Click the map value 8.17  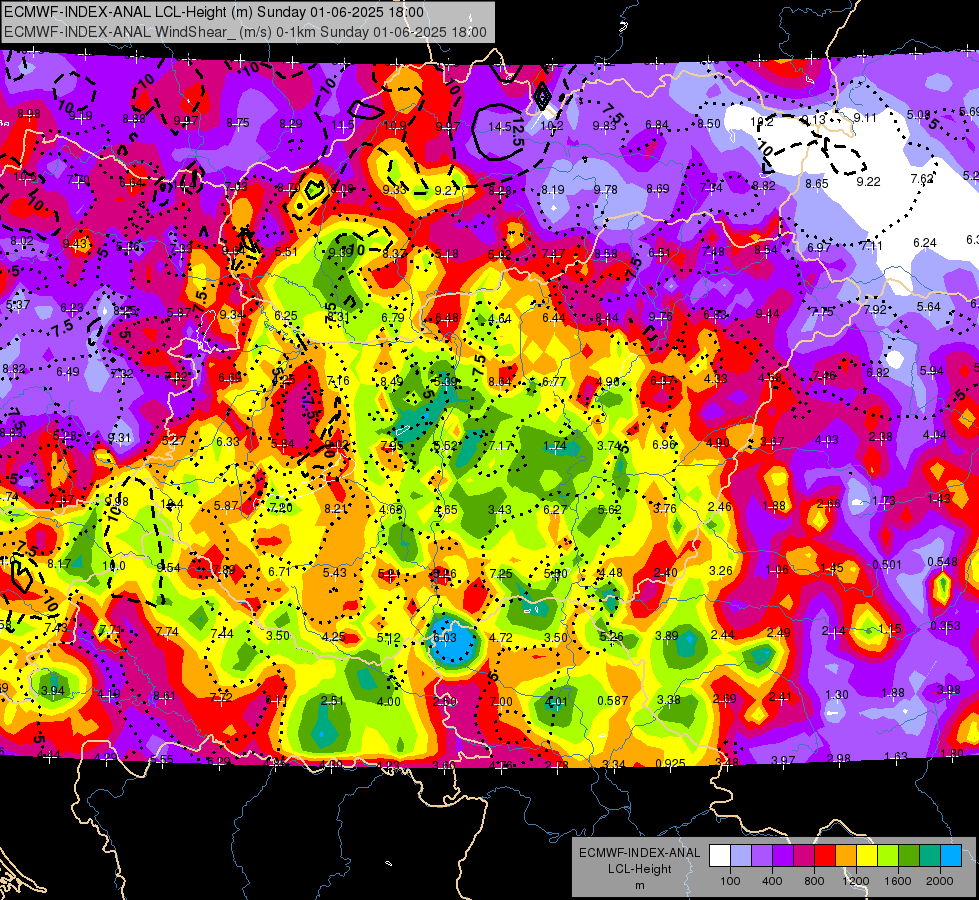59,563
